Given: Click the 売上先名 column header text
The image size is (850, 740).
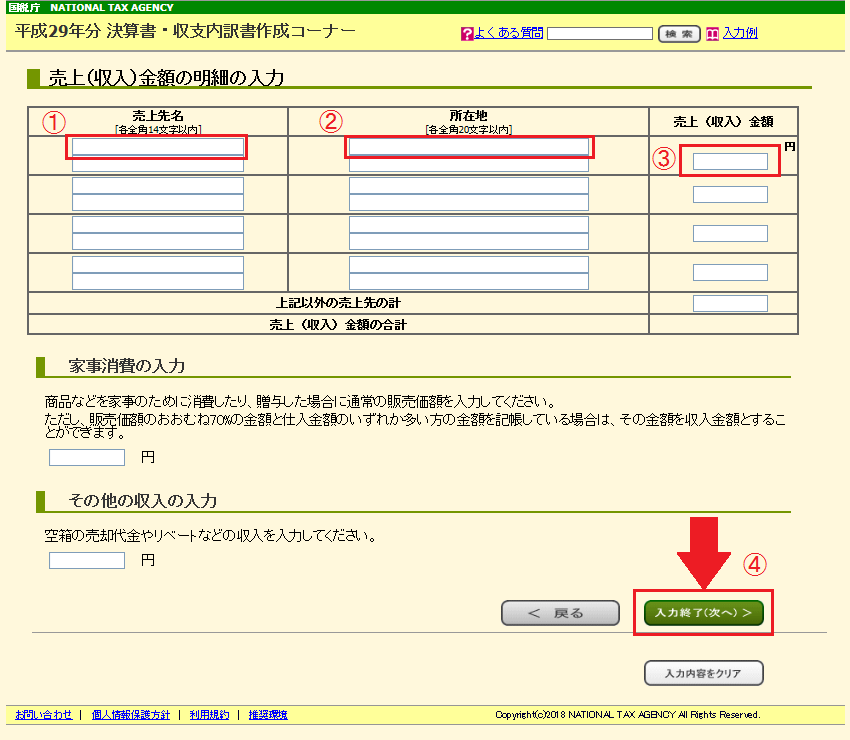Looking at the screenshot, I should coord(158,115).
